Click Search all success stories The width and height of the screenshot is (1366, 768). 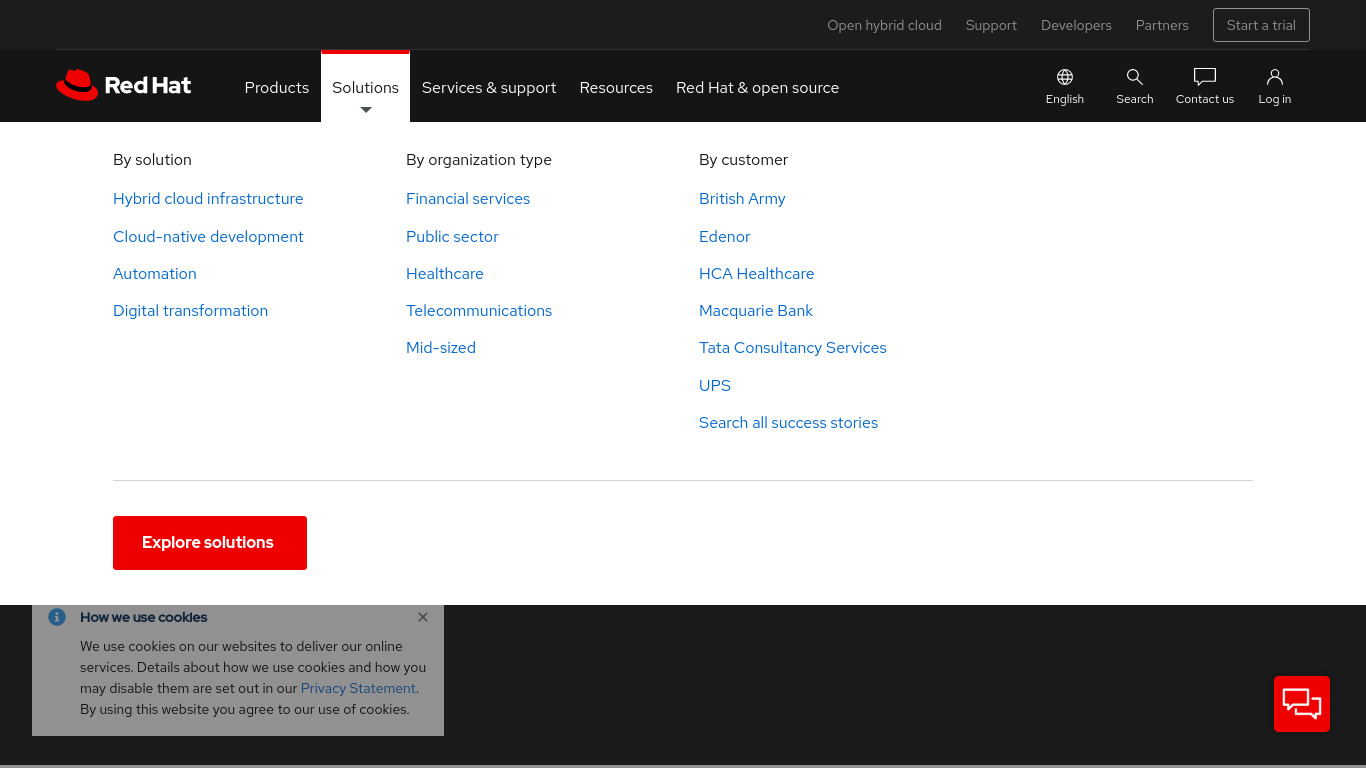click(789, 423)
